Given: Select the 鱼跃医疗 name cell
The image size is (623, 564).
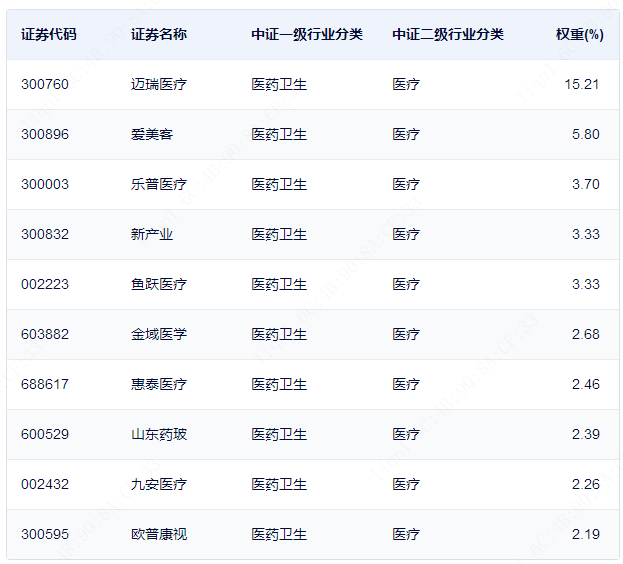Looking at the screenshot, I should 159,284.
